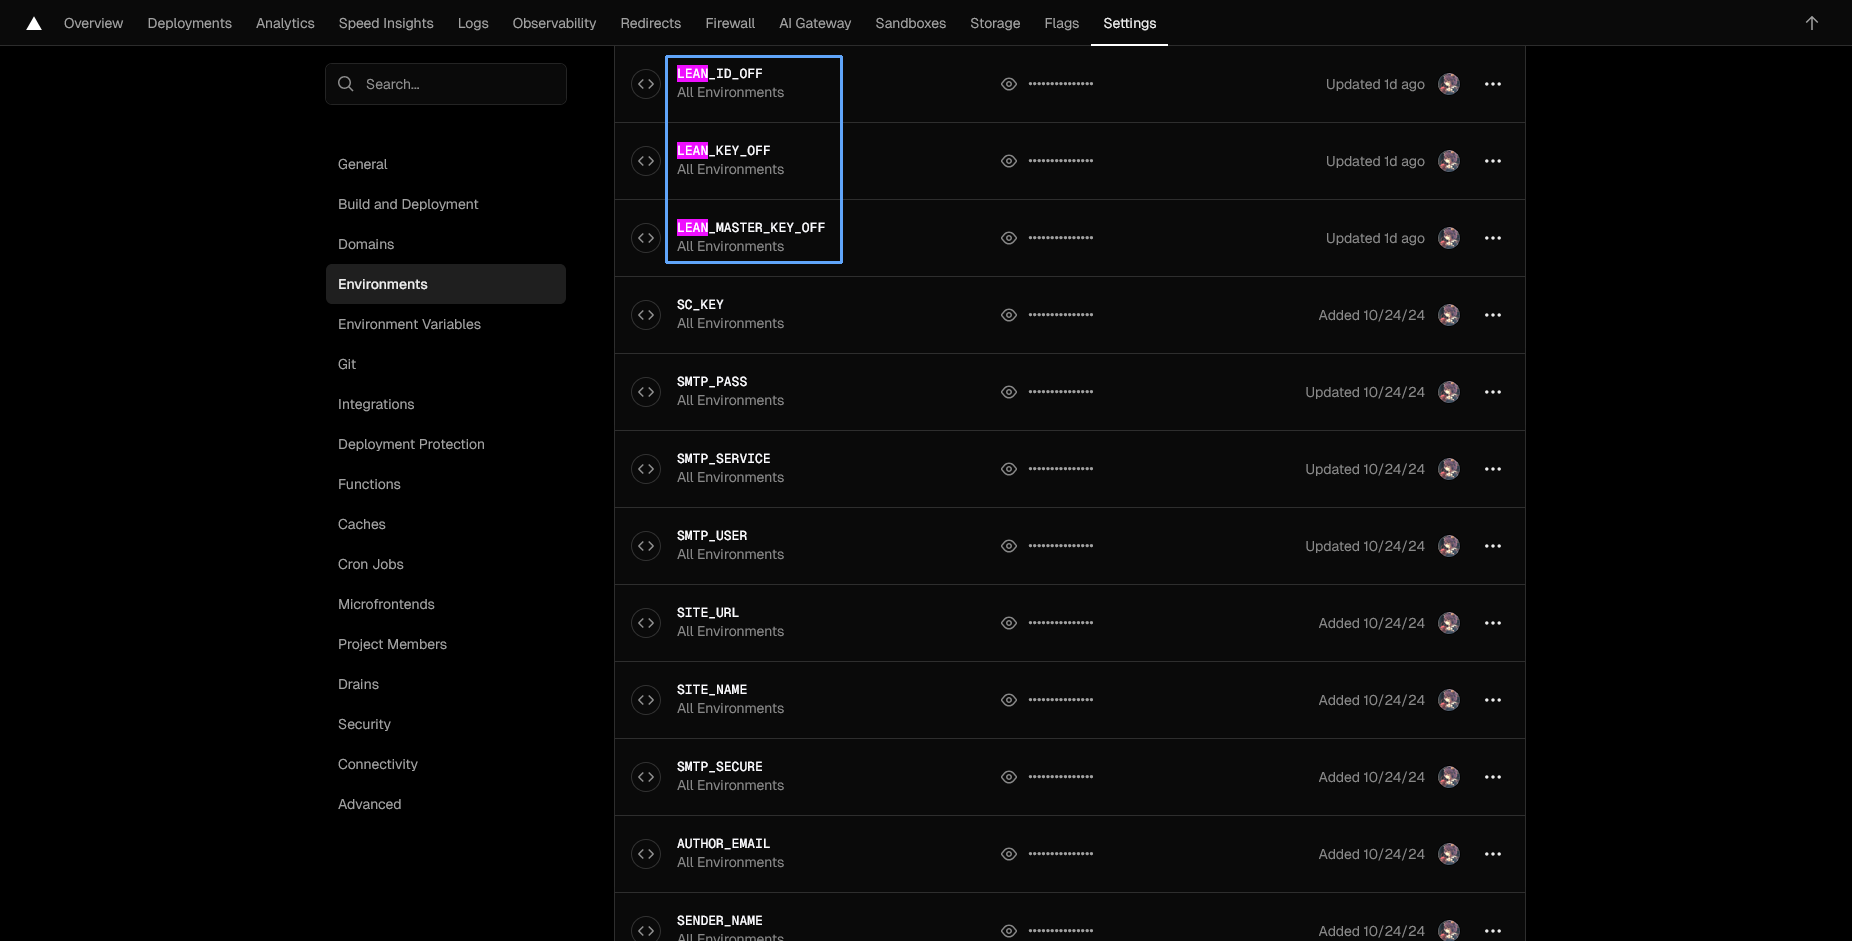Open the more options menu for SMTP_SECURE
Viewport: 1852px width, 941px height.
point(1493,777)
